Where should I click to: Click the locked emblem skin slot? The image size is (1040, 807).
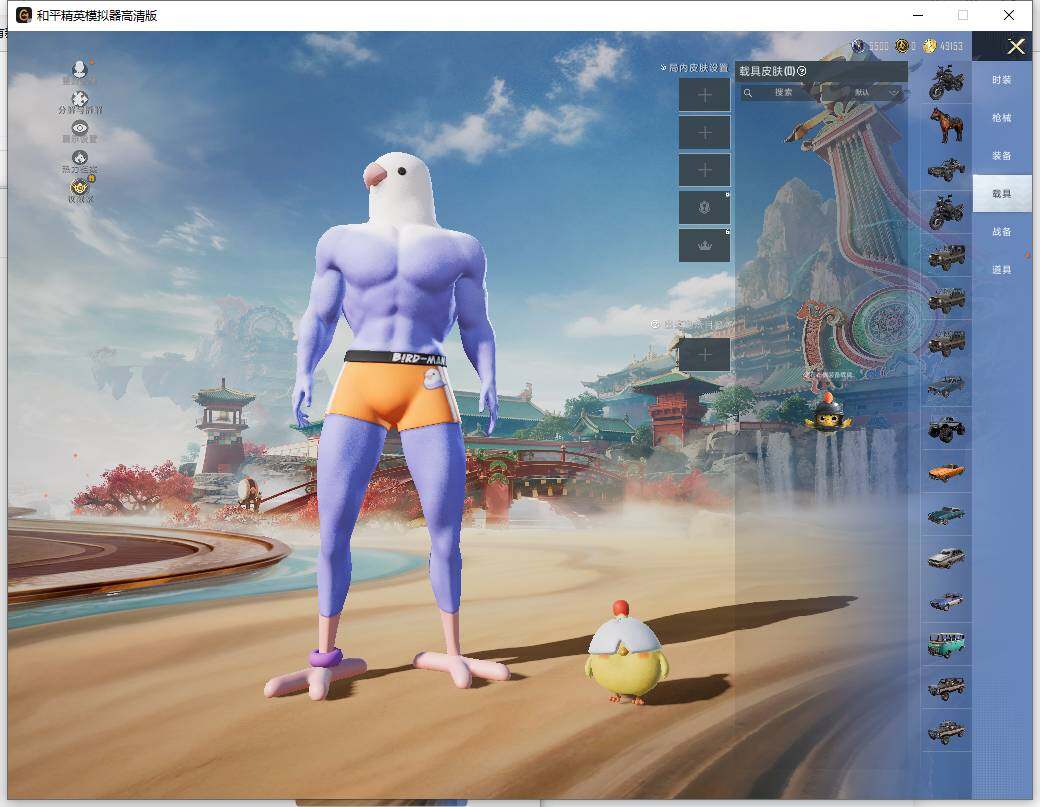click(x=704, y=208)
